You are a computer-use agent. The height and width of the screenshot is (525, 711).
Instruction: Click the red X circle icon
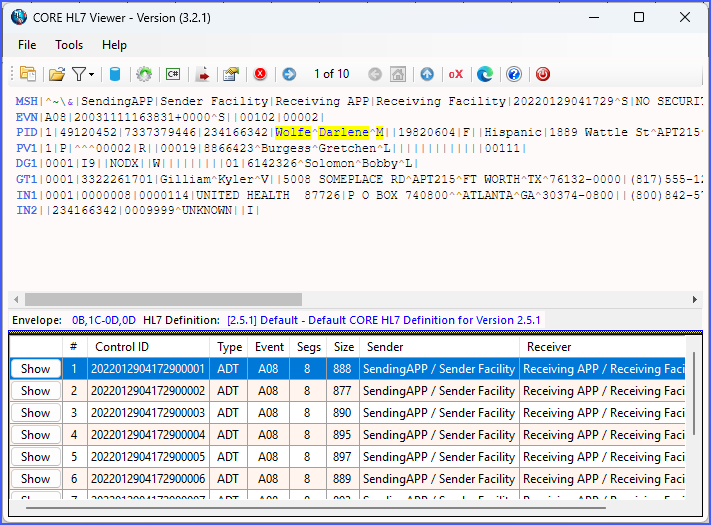pos(260,74)
